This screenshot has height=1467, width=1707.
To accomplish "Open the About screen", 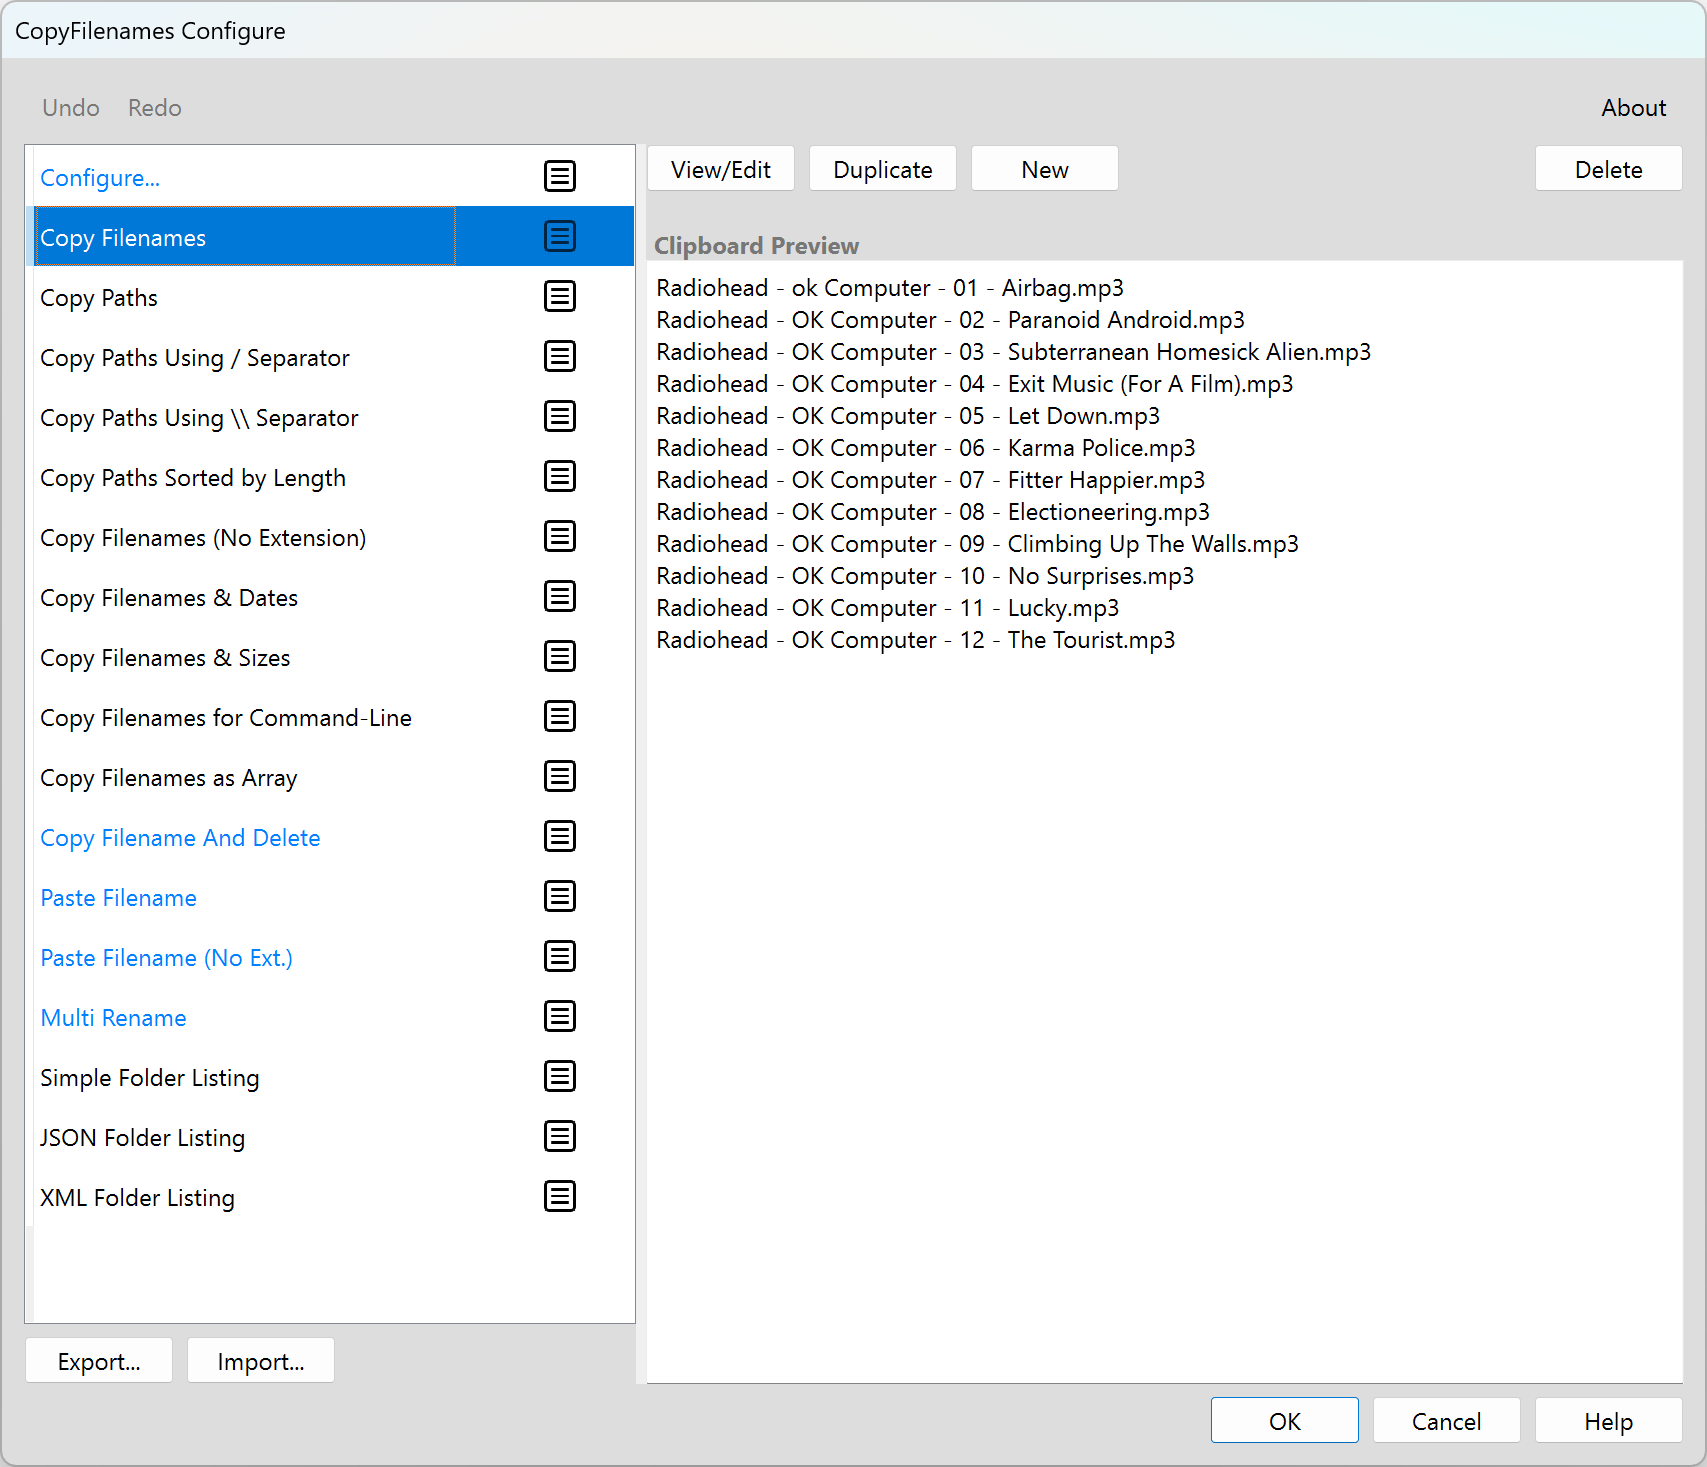I will pyautogui.click(x=1633, y=107).
